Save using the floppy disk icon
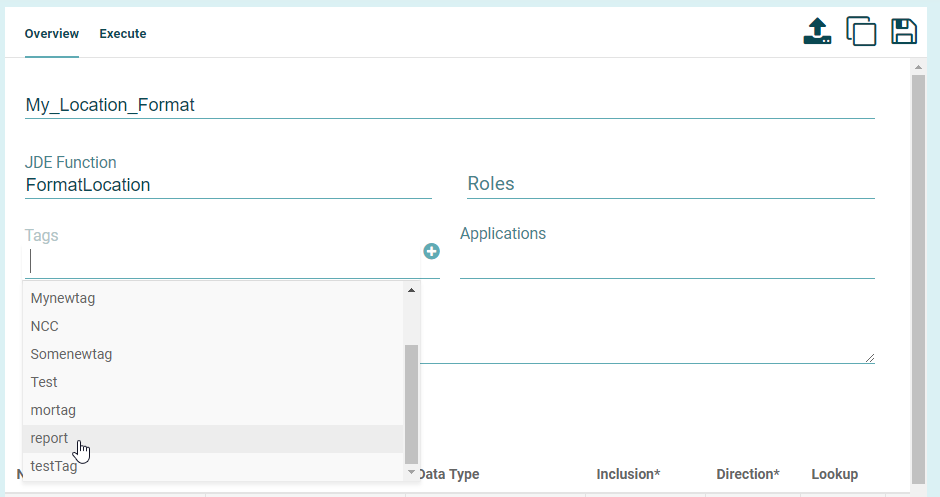The width and height of the screenshot is (940, 497). [904, 31]
